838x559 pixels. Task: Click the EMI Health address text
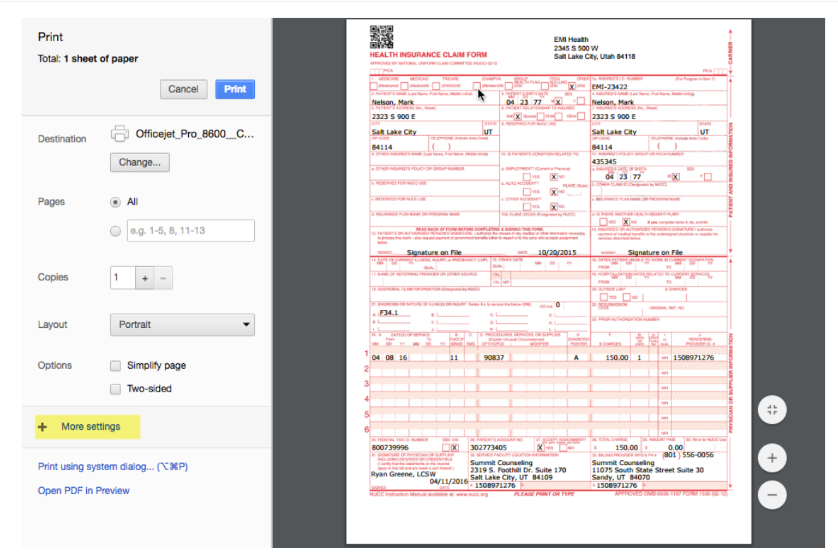pos(594,48)
